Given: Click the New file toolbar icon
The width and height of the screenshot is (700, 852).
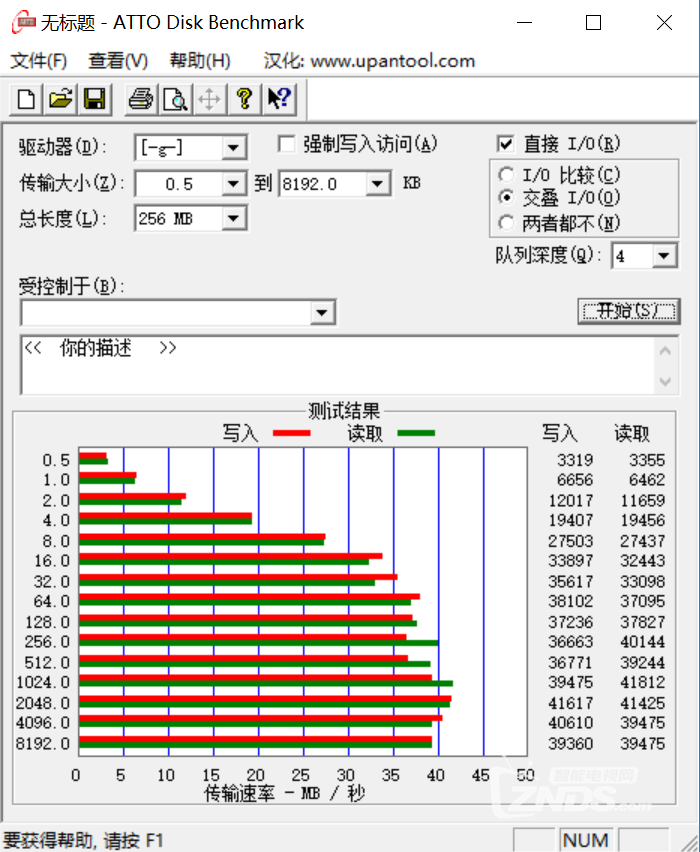Looking at the screenshot, I should (x=27, y=98).
